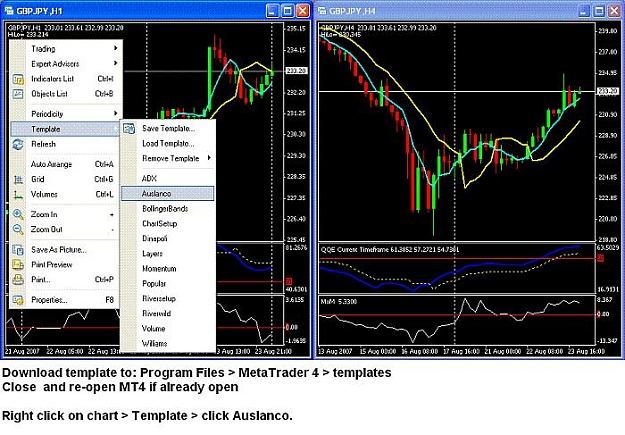
Task: Click GBPJPY,H4 window title icon
Action: [321, 11]
